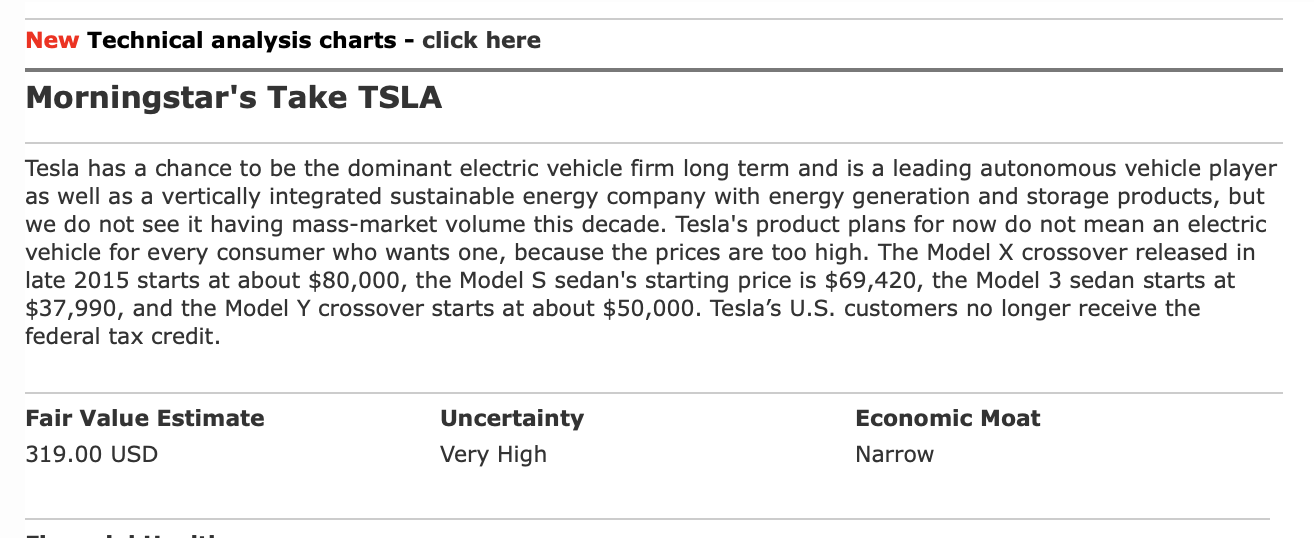This screenshot has width=1314, height=538.
Task: Click the "319.00 USD" fair value figure
Action: [91, 455]
